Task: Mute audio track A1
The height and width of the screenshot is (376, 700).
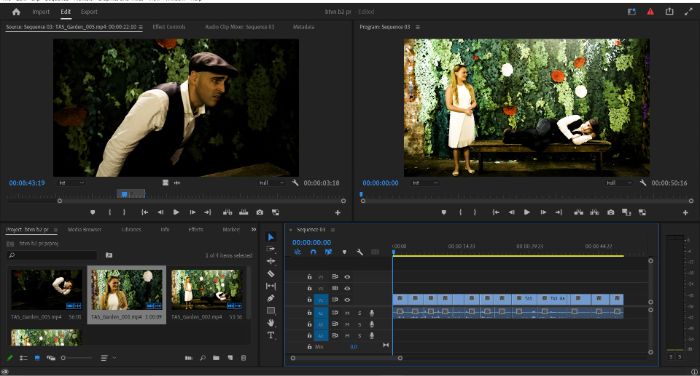Action: tap(347, 313)
